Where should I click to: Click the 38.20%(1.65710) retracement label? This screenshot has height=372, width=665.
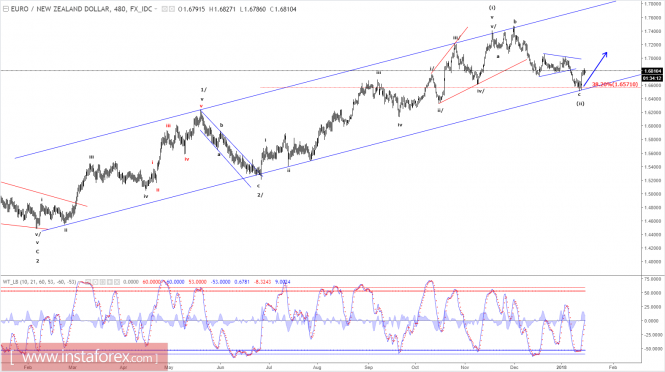click(x=615, y=84)
